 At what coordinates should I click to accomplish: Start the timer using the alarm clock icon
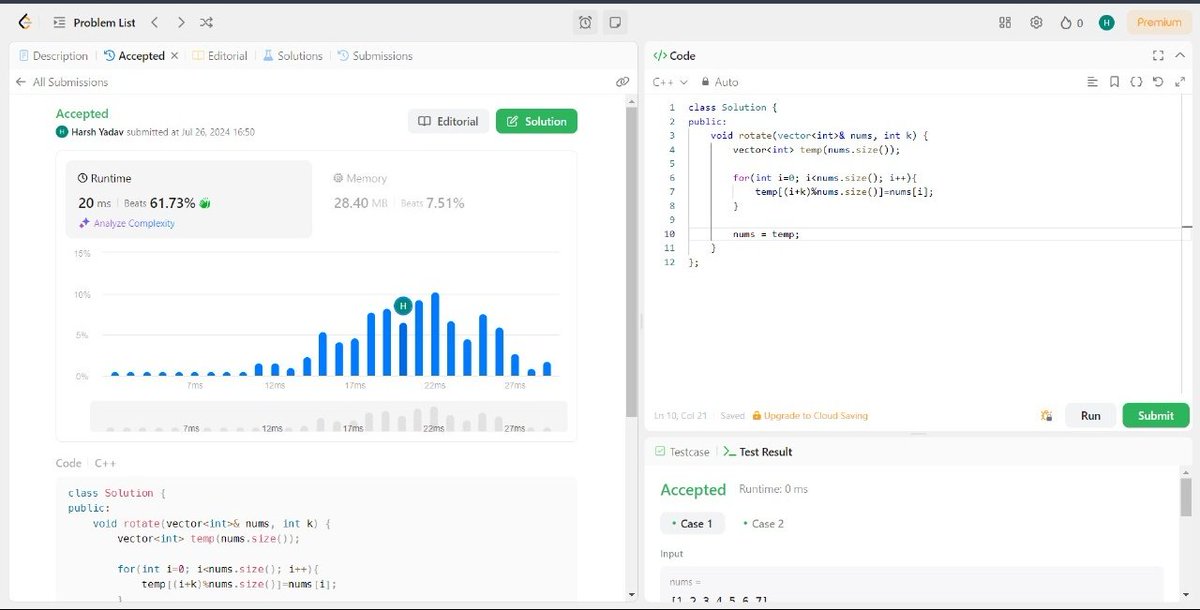[x=585, y=21]
